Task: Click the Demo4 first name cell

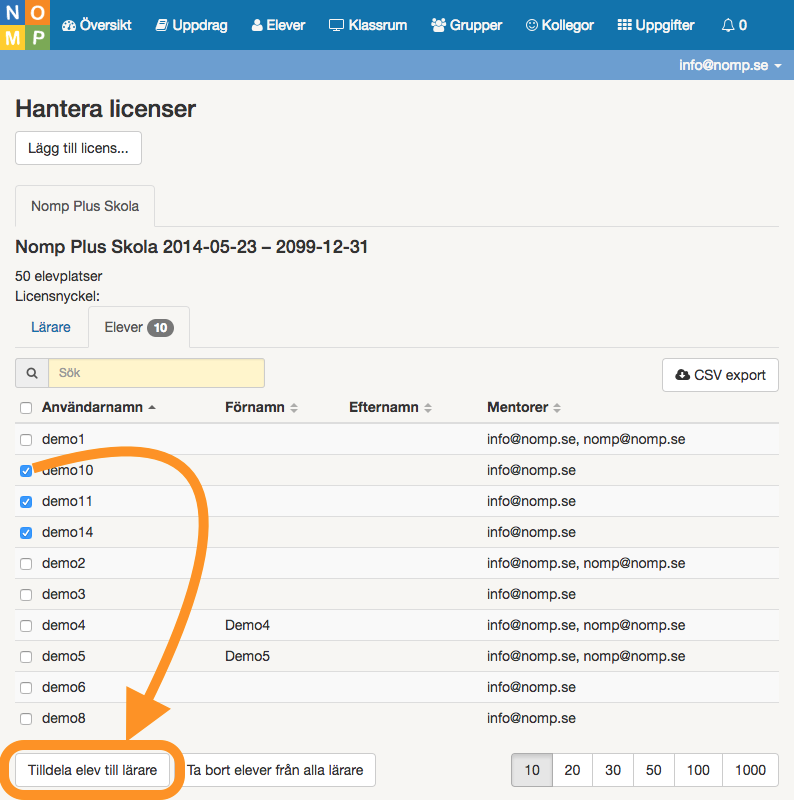Action: pos(247,626)
